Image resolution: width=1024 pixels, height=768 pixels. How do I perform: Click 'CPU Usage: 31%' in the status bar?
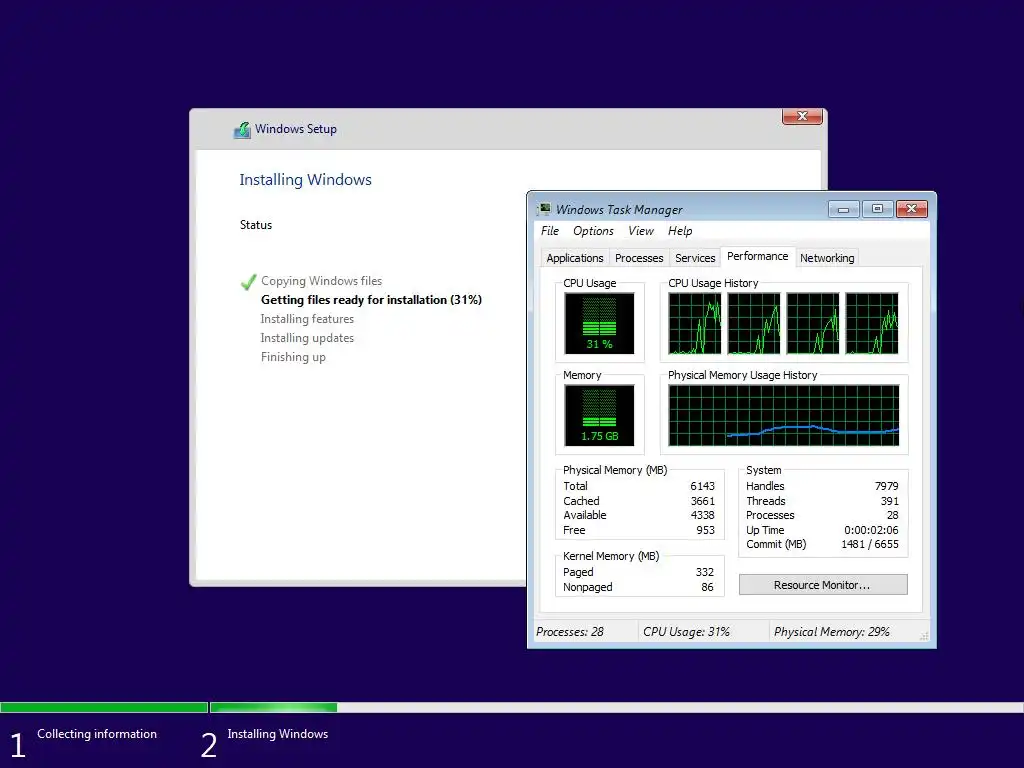(x=686, y=632)
